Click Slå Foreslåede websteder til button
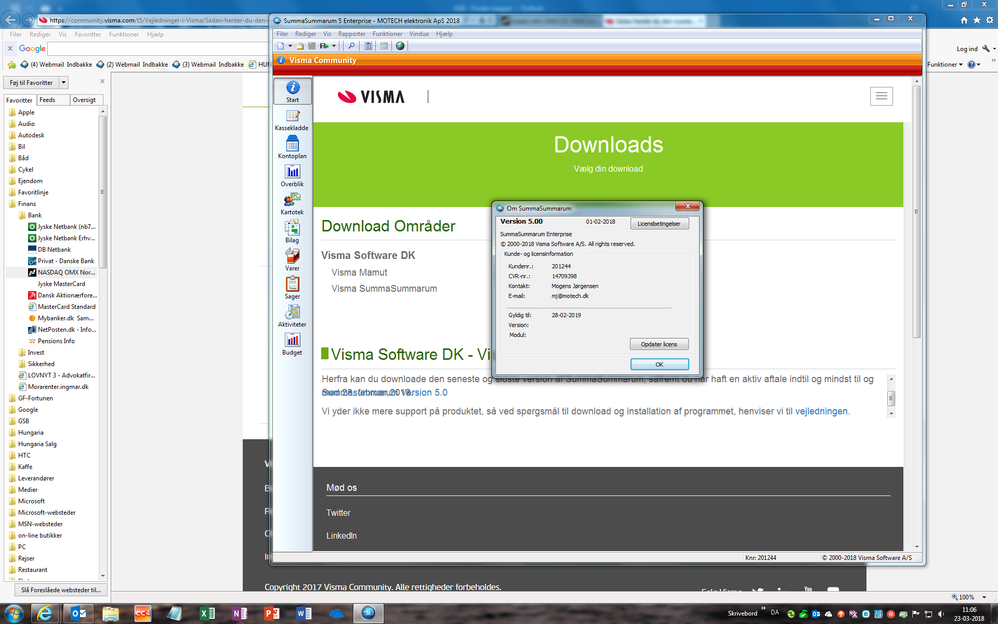The height and width of the screenshot is (624, 998). (61, 590)
